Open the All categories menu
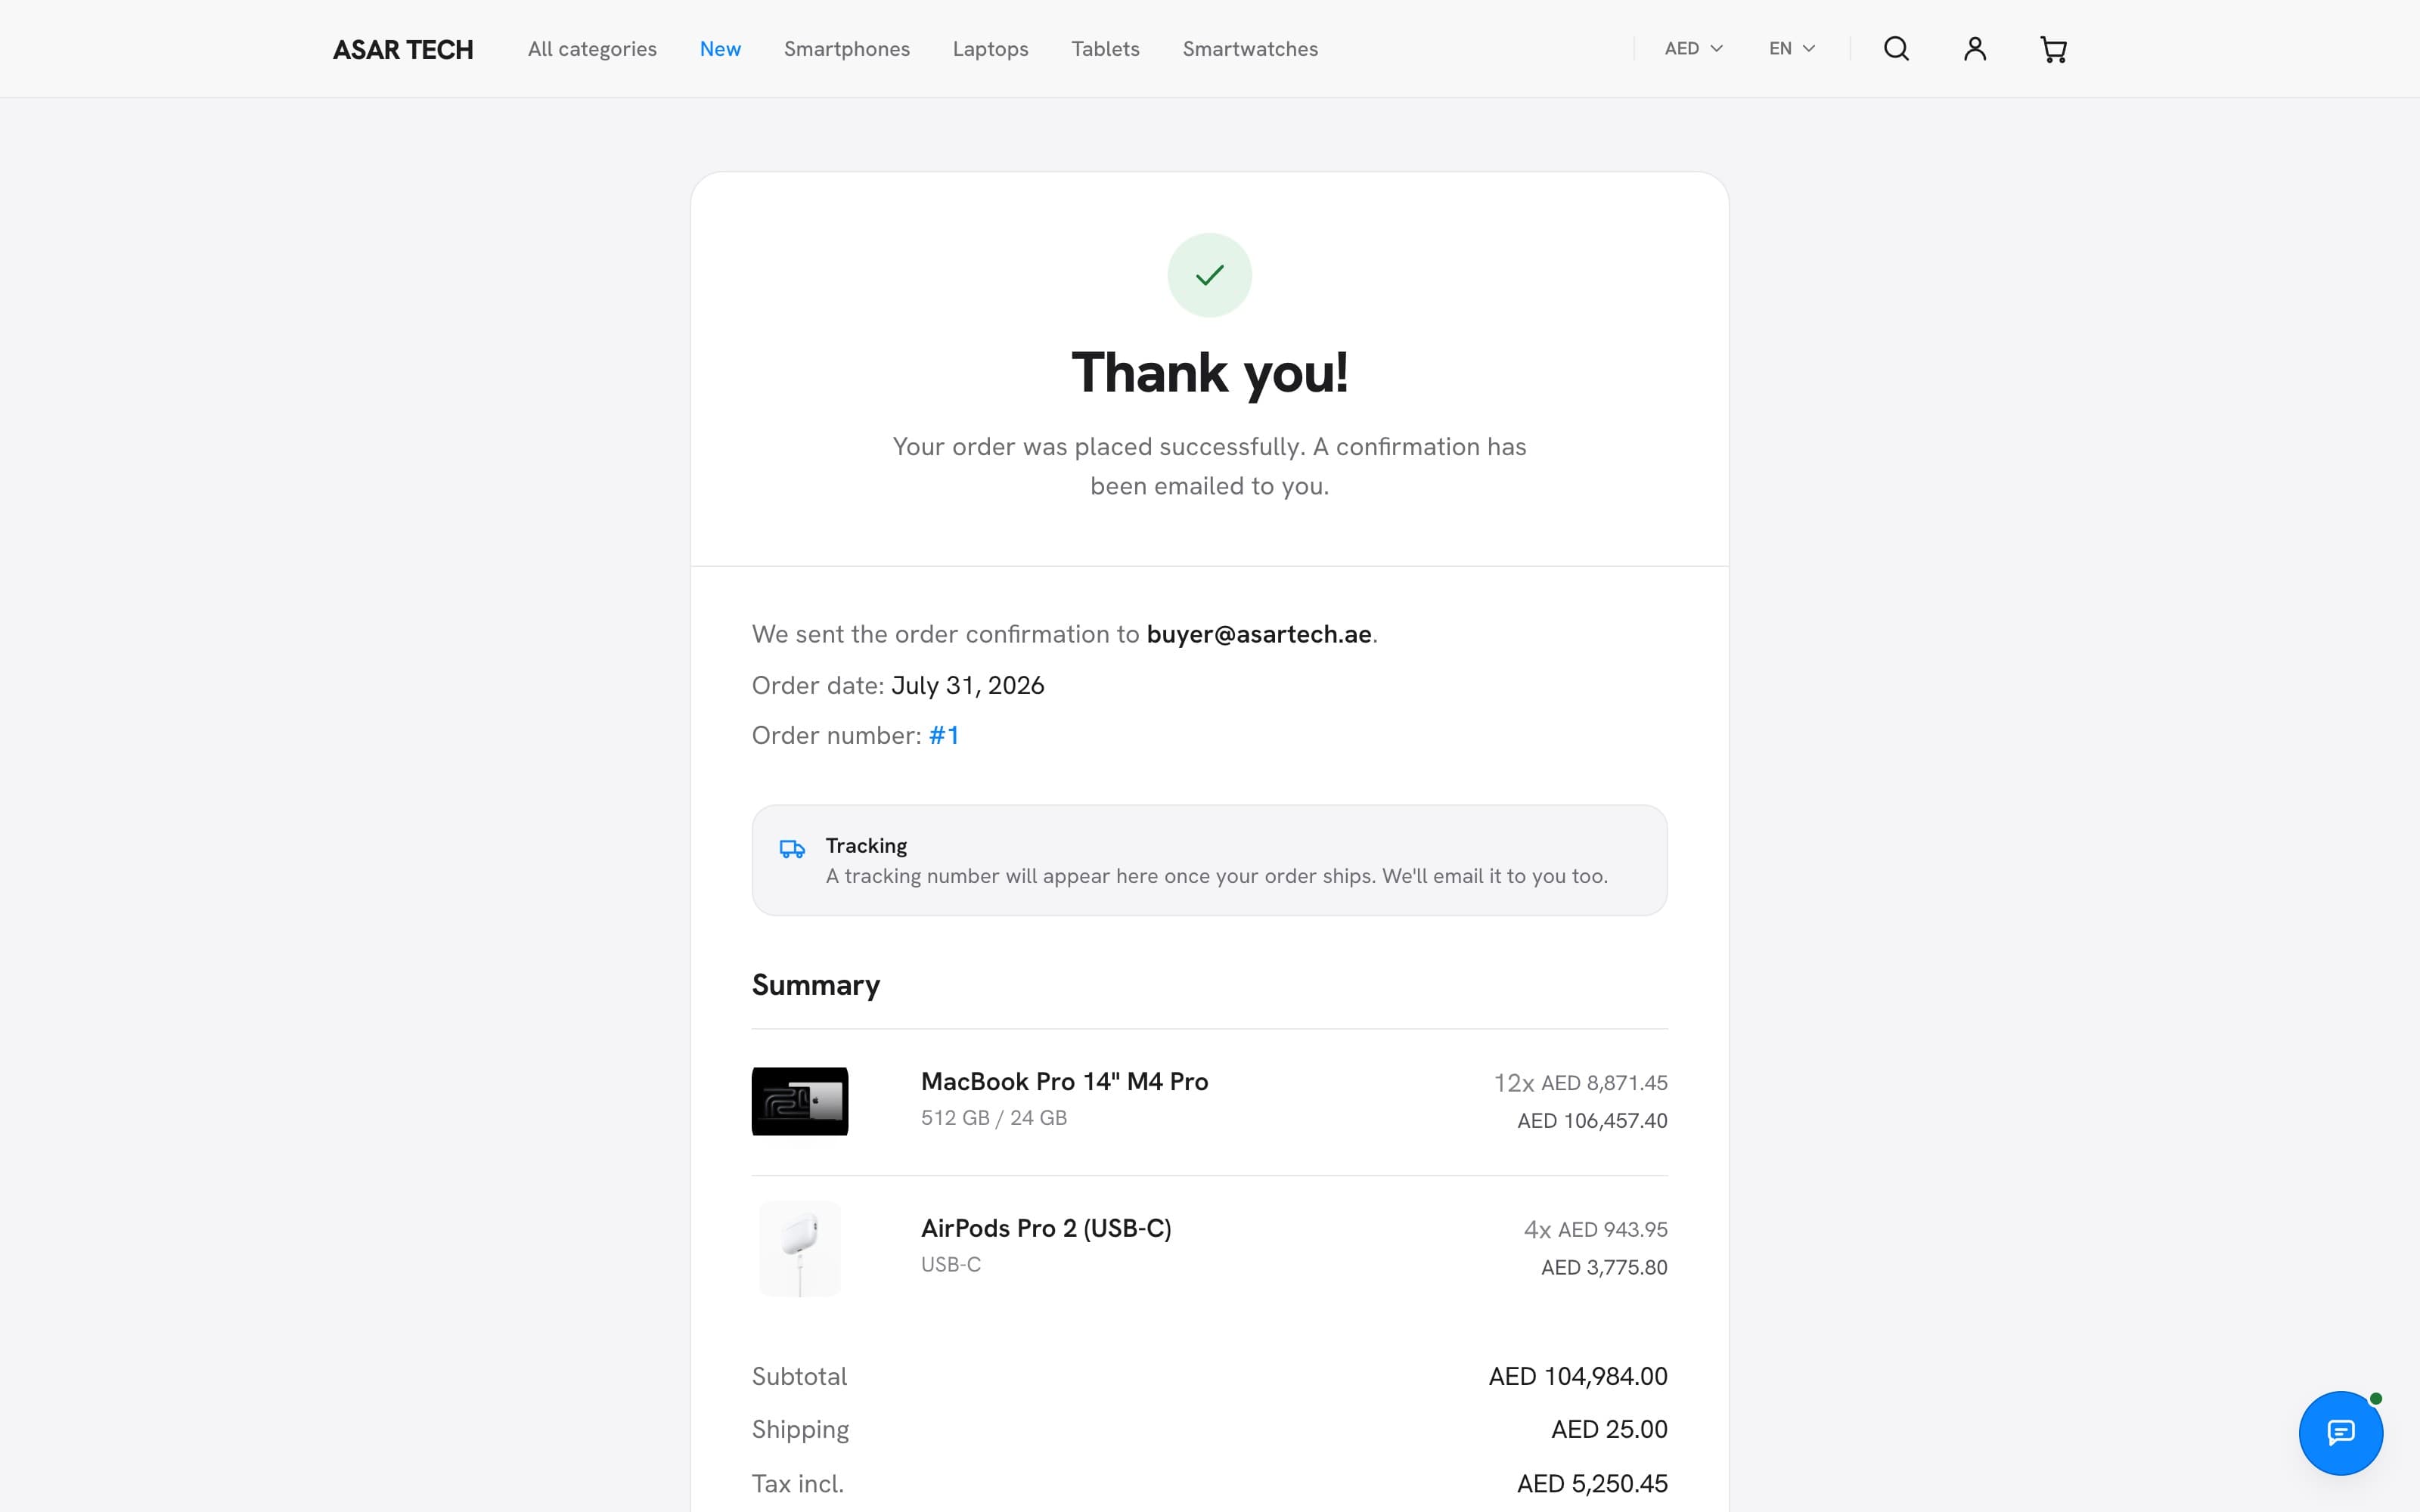The width and height of the screenshot is (2420, 1512). pyautogui.click(x=592, y=49)
